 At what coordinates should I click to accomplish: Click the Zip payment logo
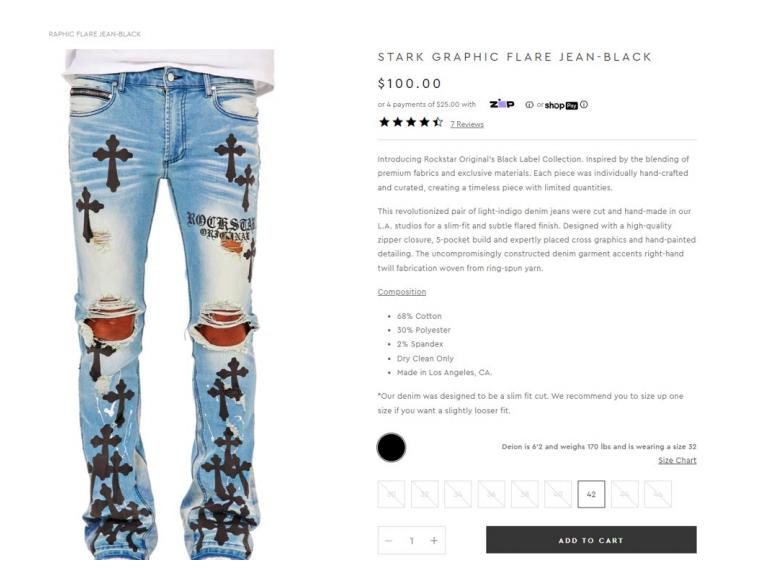[x=502, y=104]
